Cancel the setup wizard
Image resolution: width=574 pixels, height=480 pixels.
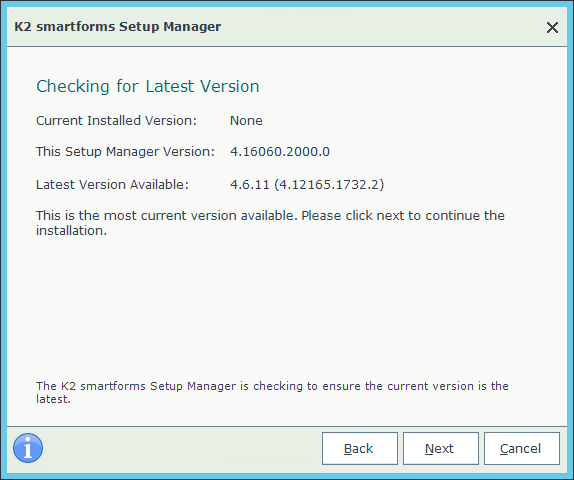tap(522, 449)
